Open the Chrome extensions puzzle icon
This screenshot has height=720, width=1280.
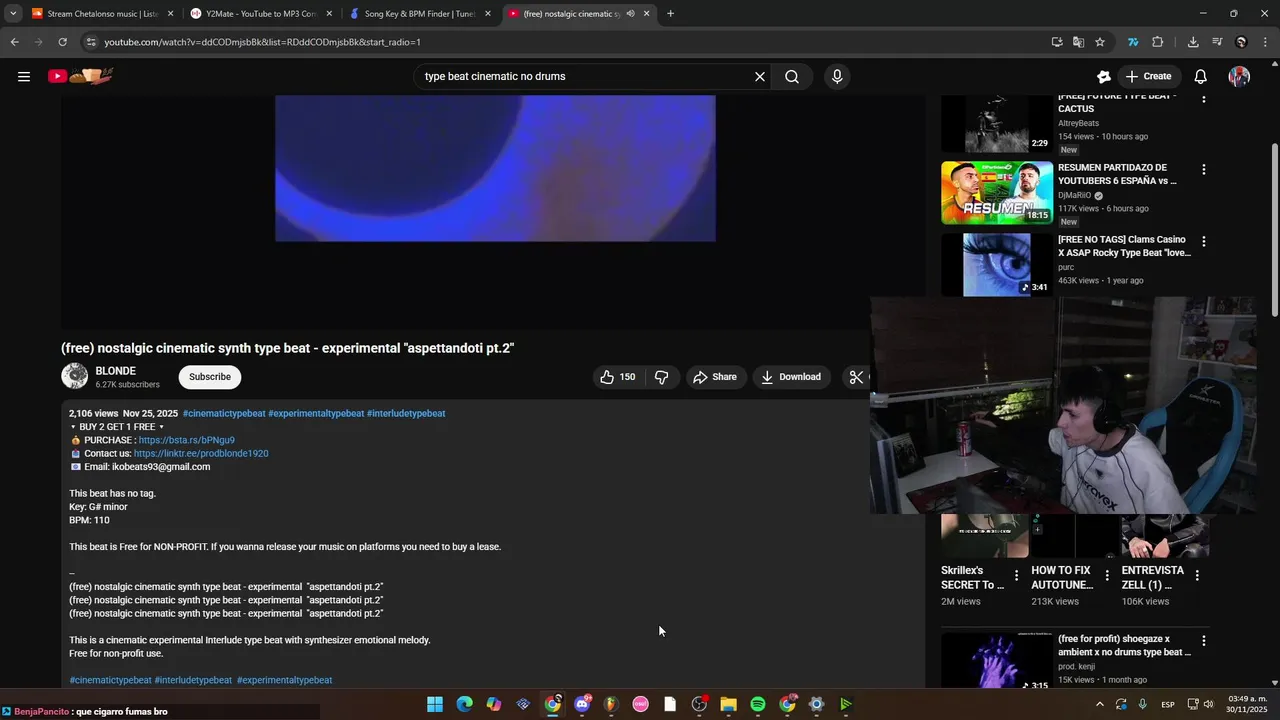(1158, 42)
